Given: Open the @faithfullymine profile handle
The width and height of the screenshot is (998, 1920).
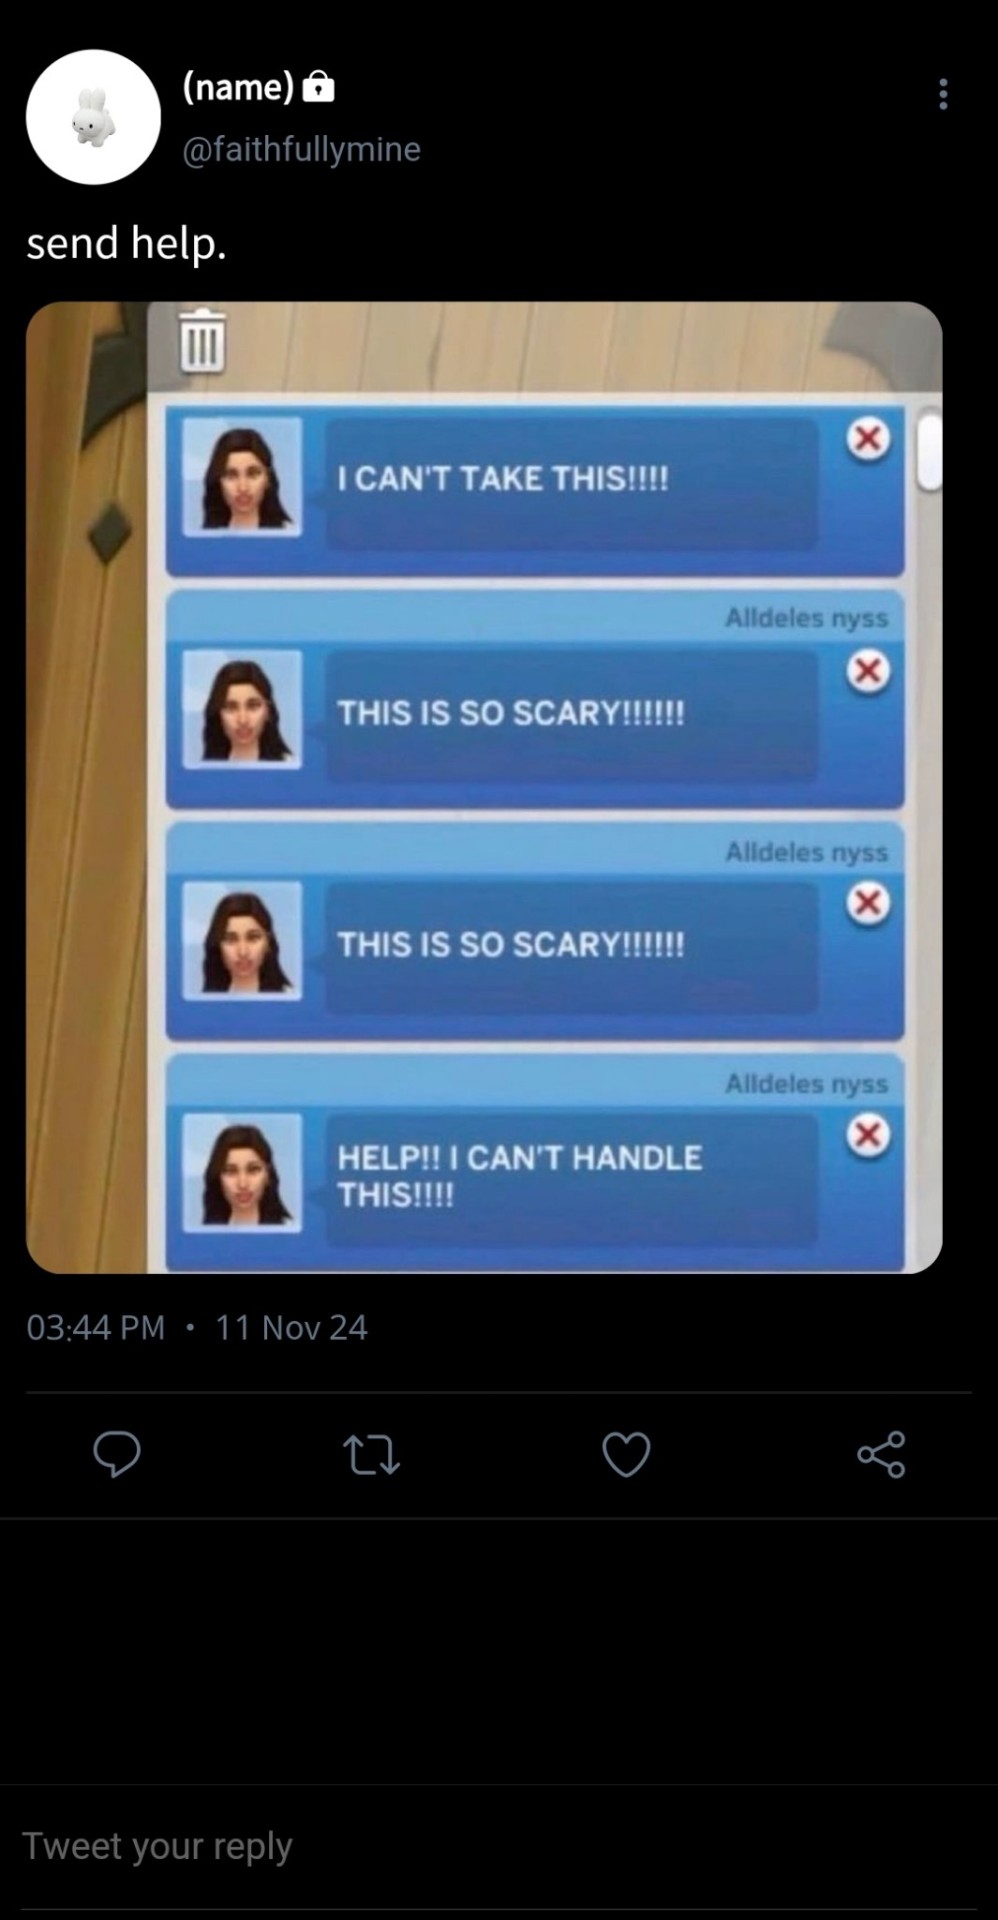Looking at the screenshot, I should point(301,149).
